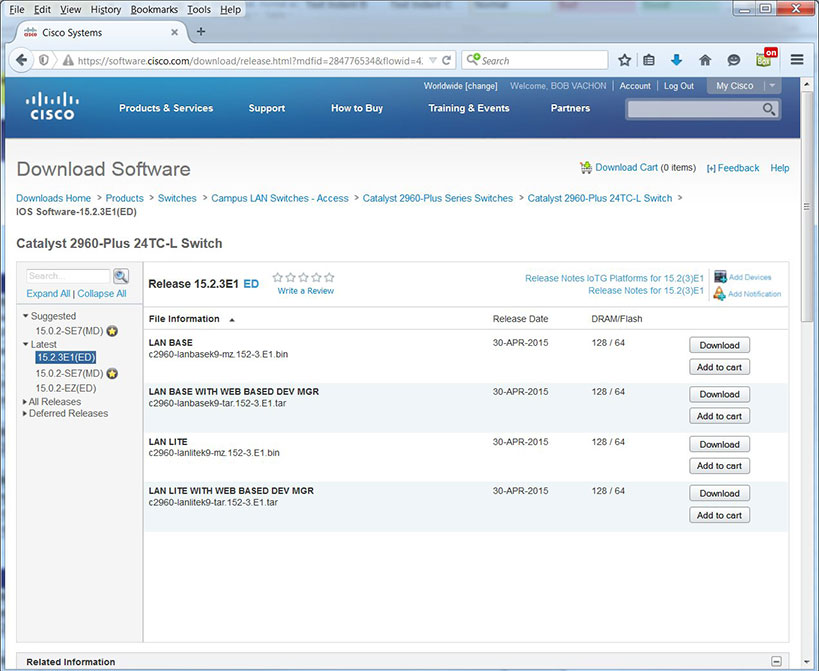
Task: Click the Add Notification bell icon
Action: click(720, 294)
